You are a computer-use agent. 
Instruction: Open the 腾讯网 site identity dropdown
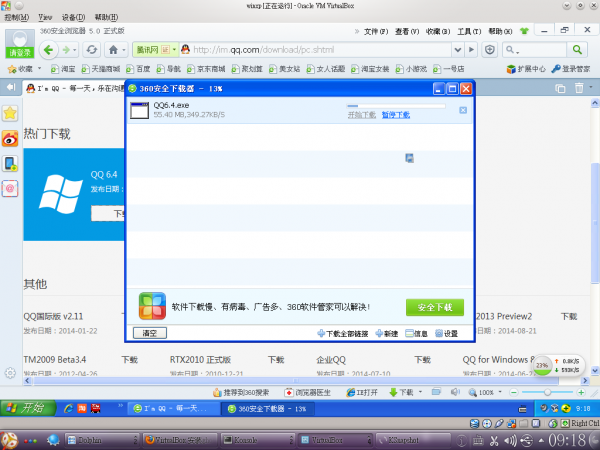point(174,50)
